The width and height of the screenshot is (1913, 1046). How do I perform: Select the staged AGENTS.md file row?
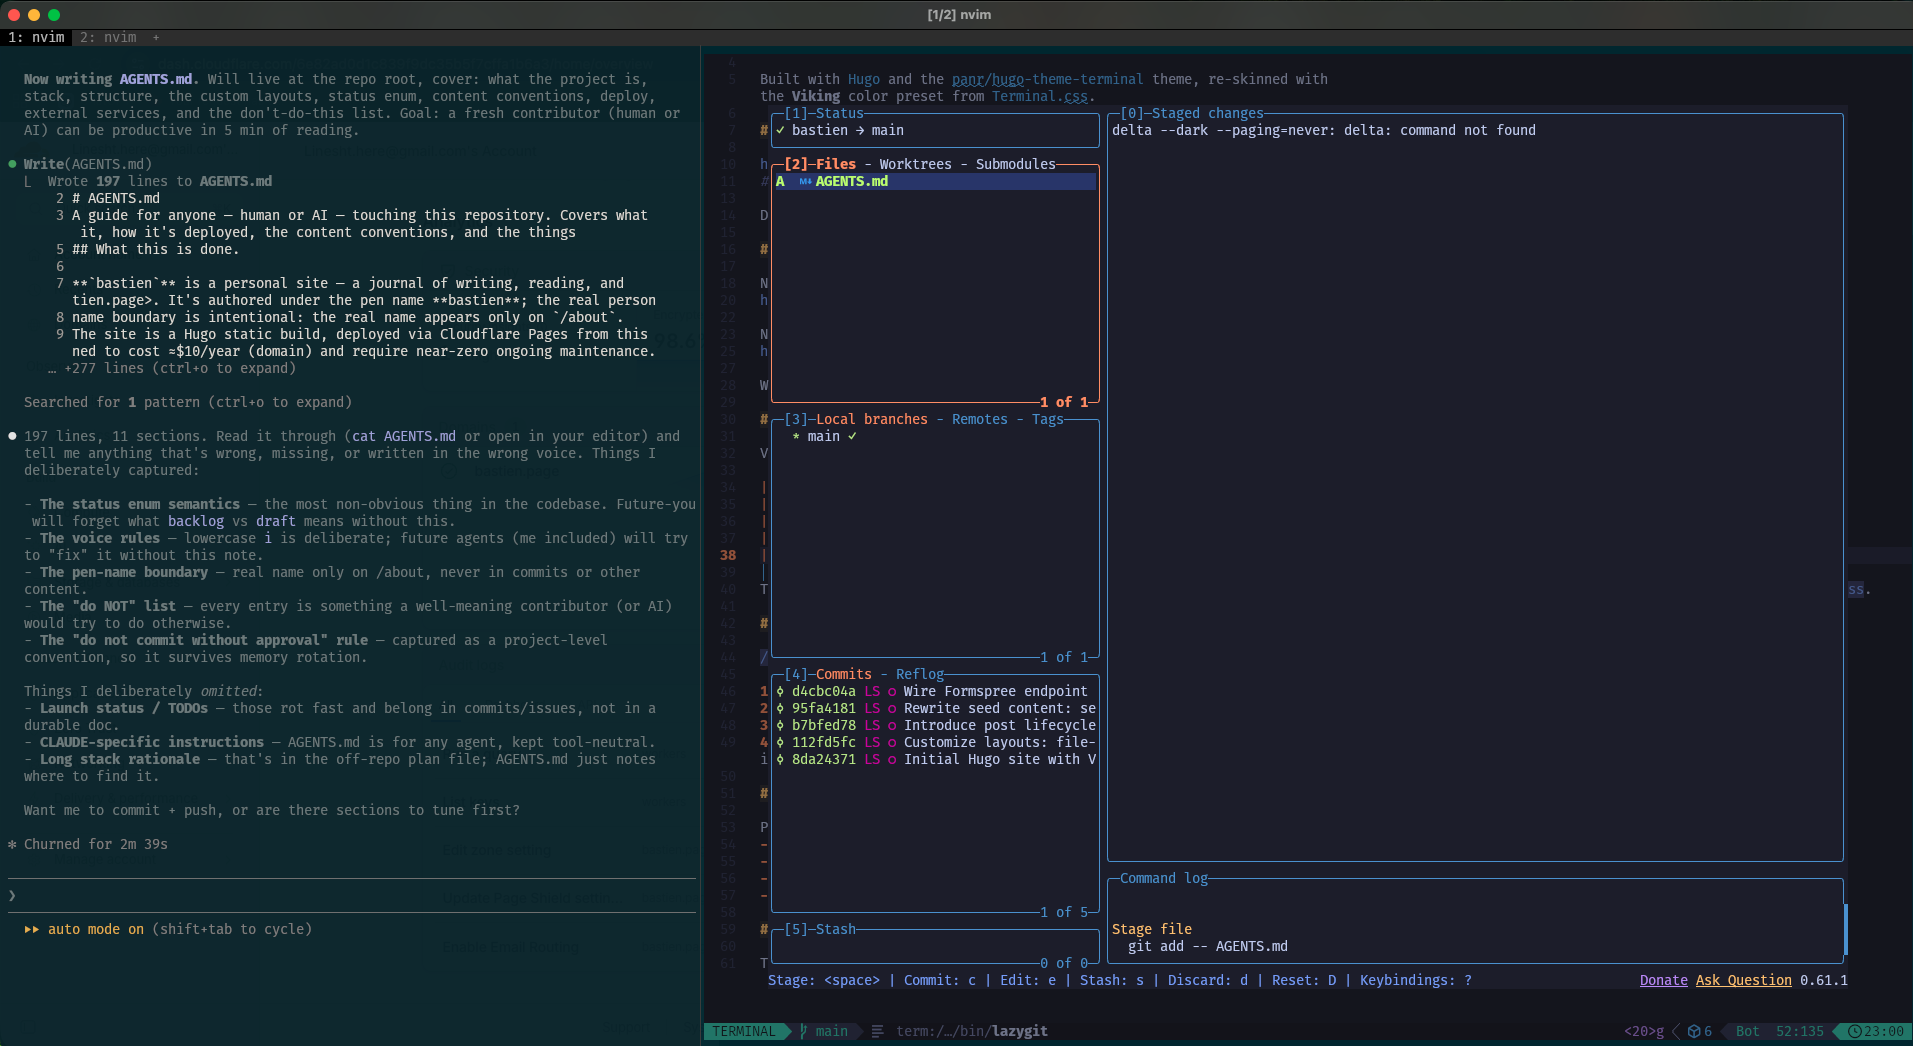point(935,181)
